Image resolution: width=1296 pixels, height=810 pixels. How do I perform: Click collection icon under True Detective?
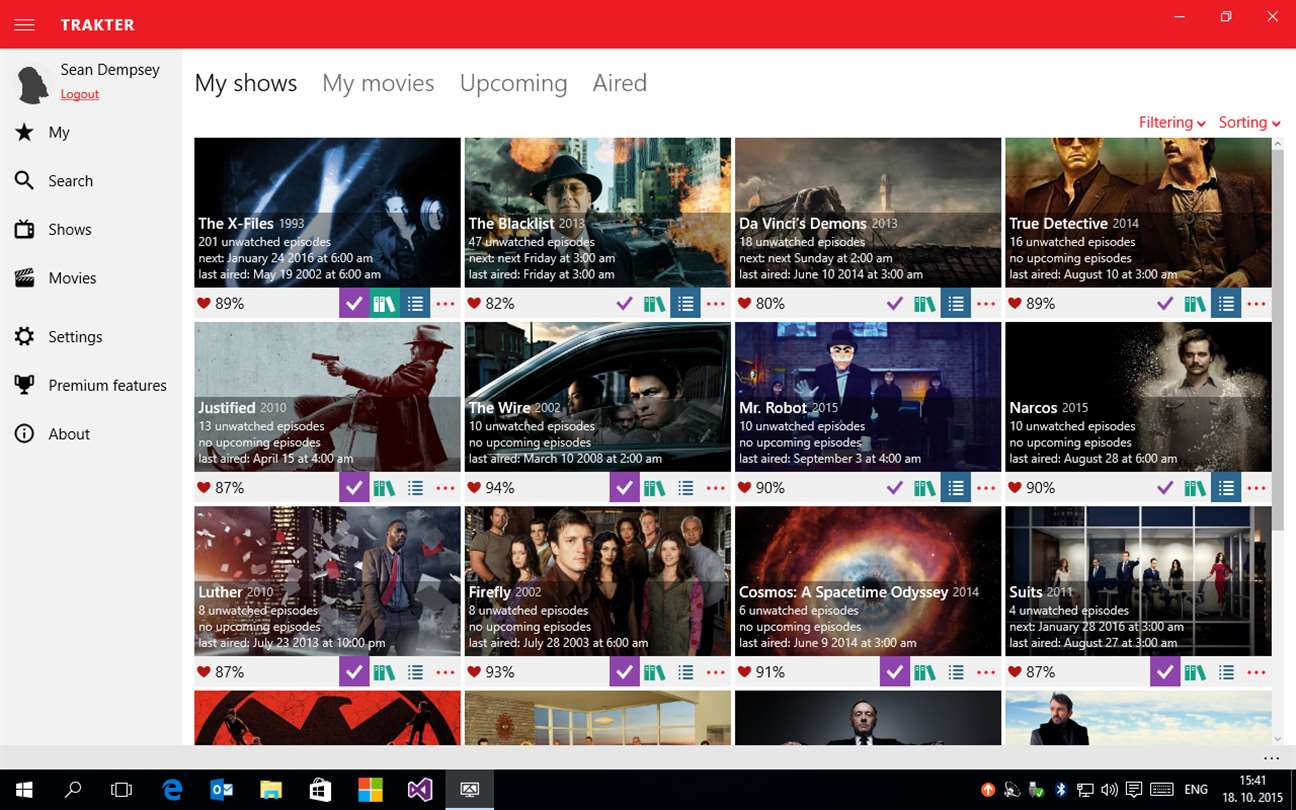tap(1195, 303)
